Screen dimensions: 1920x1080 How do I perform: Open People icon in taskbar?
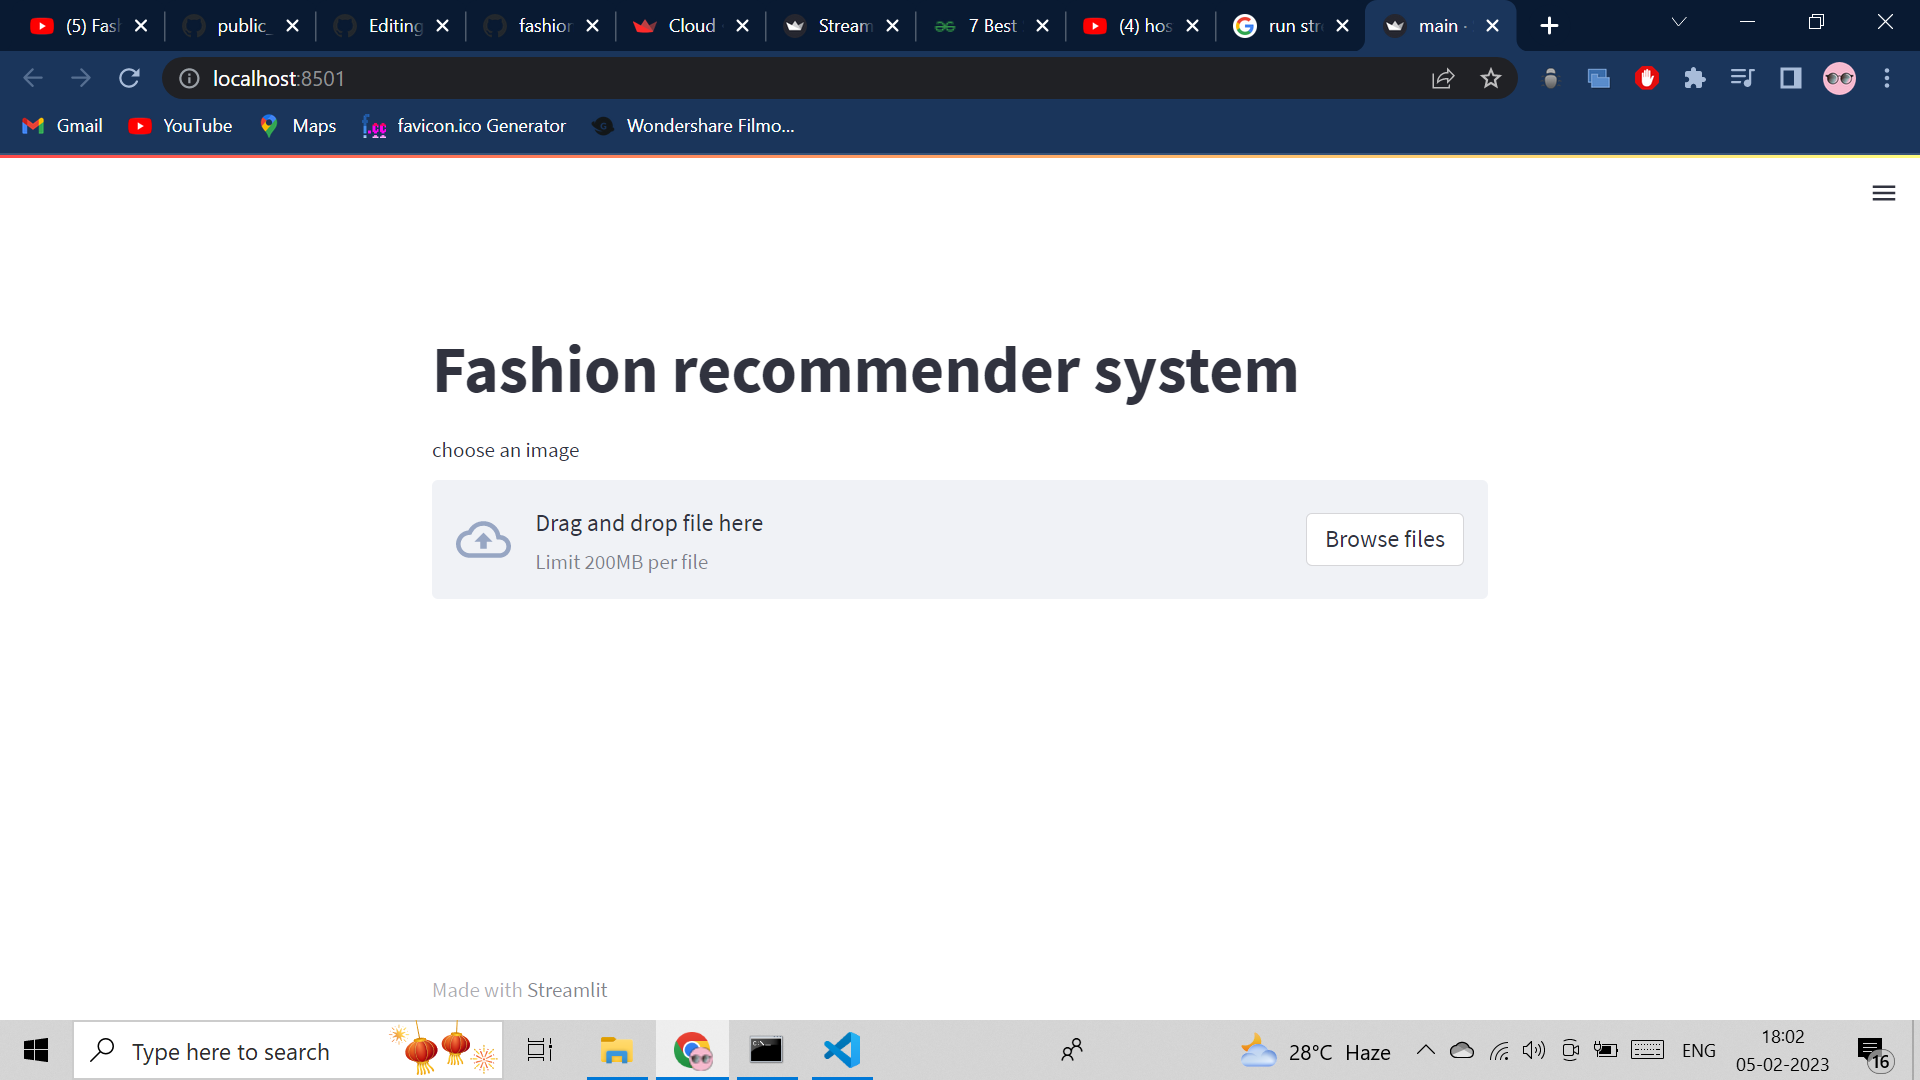point(1071,1050)
